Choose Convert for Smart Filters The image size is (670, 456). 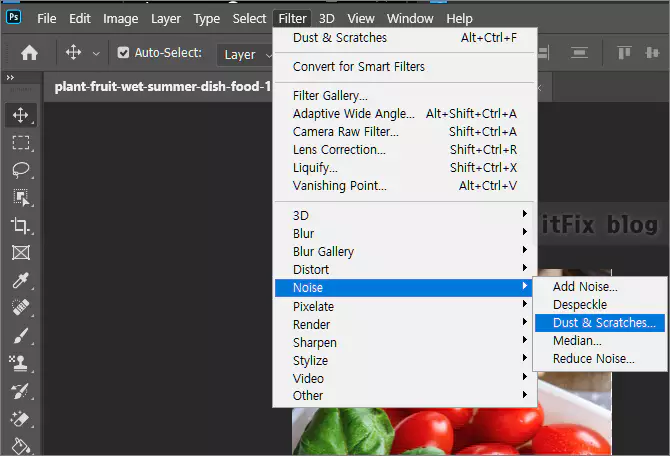(404, 67)
